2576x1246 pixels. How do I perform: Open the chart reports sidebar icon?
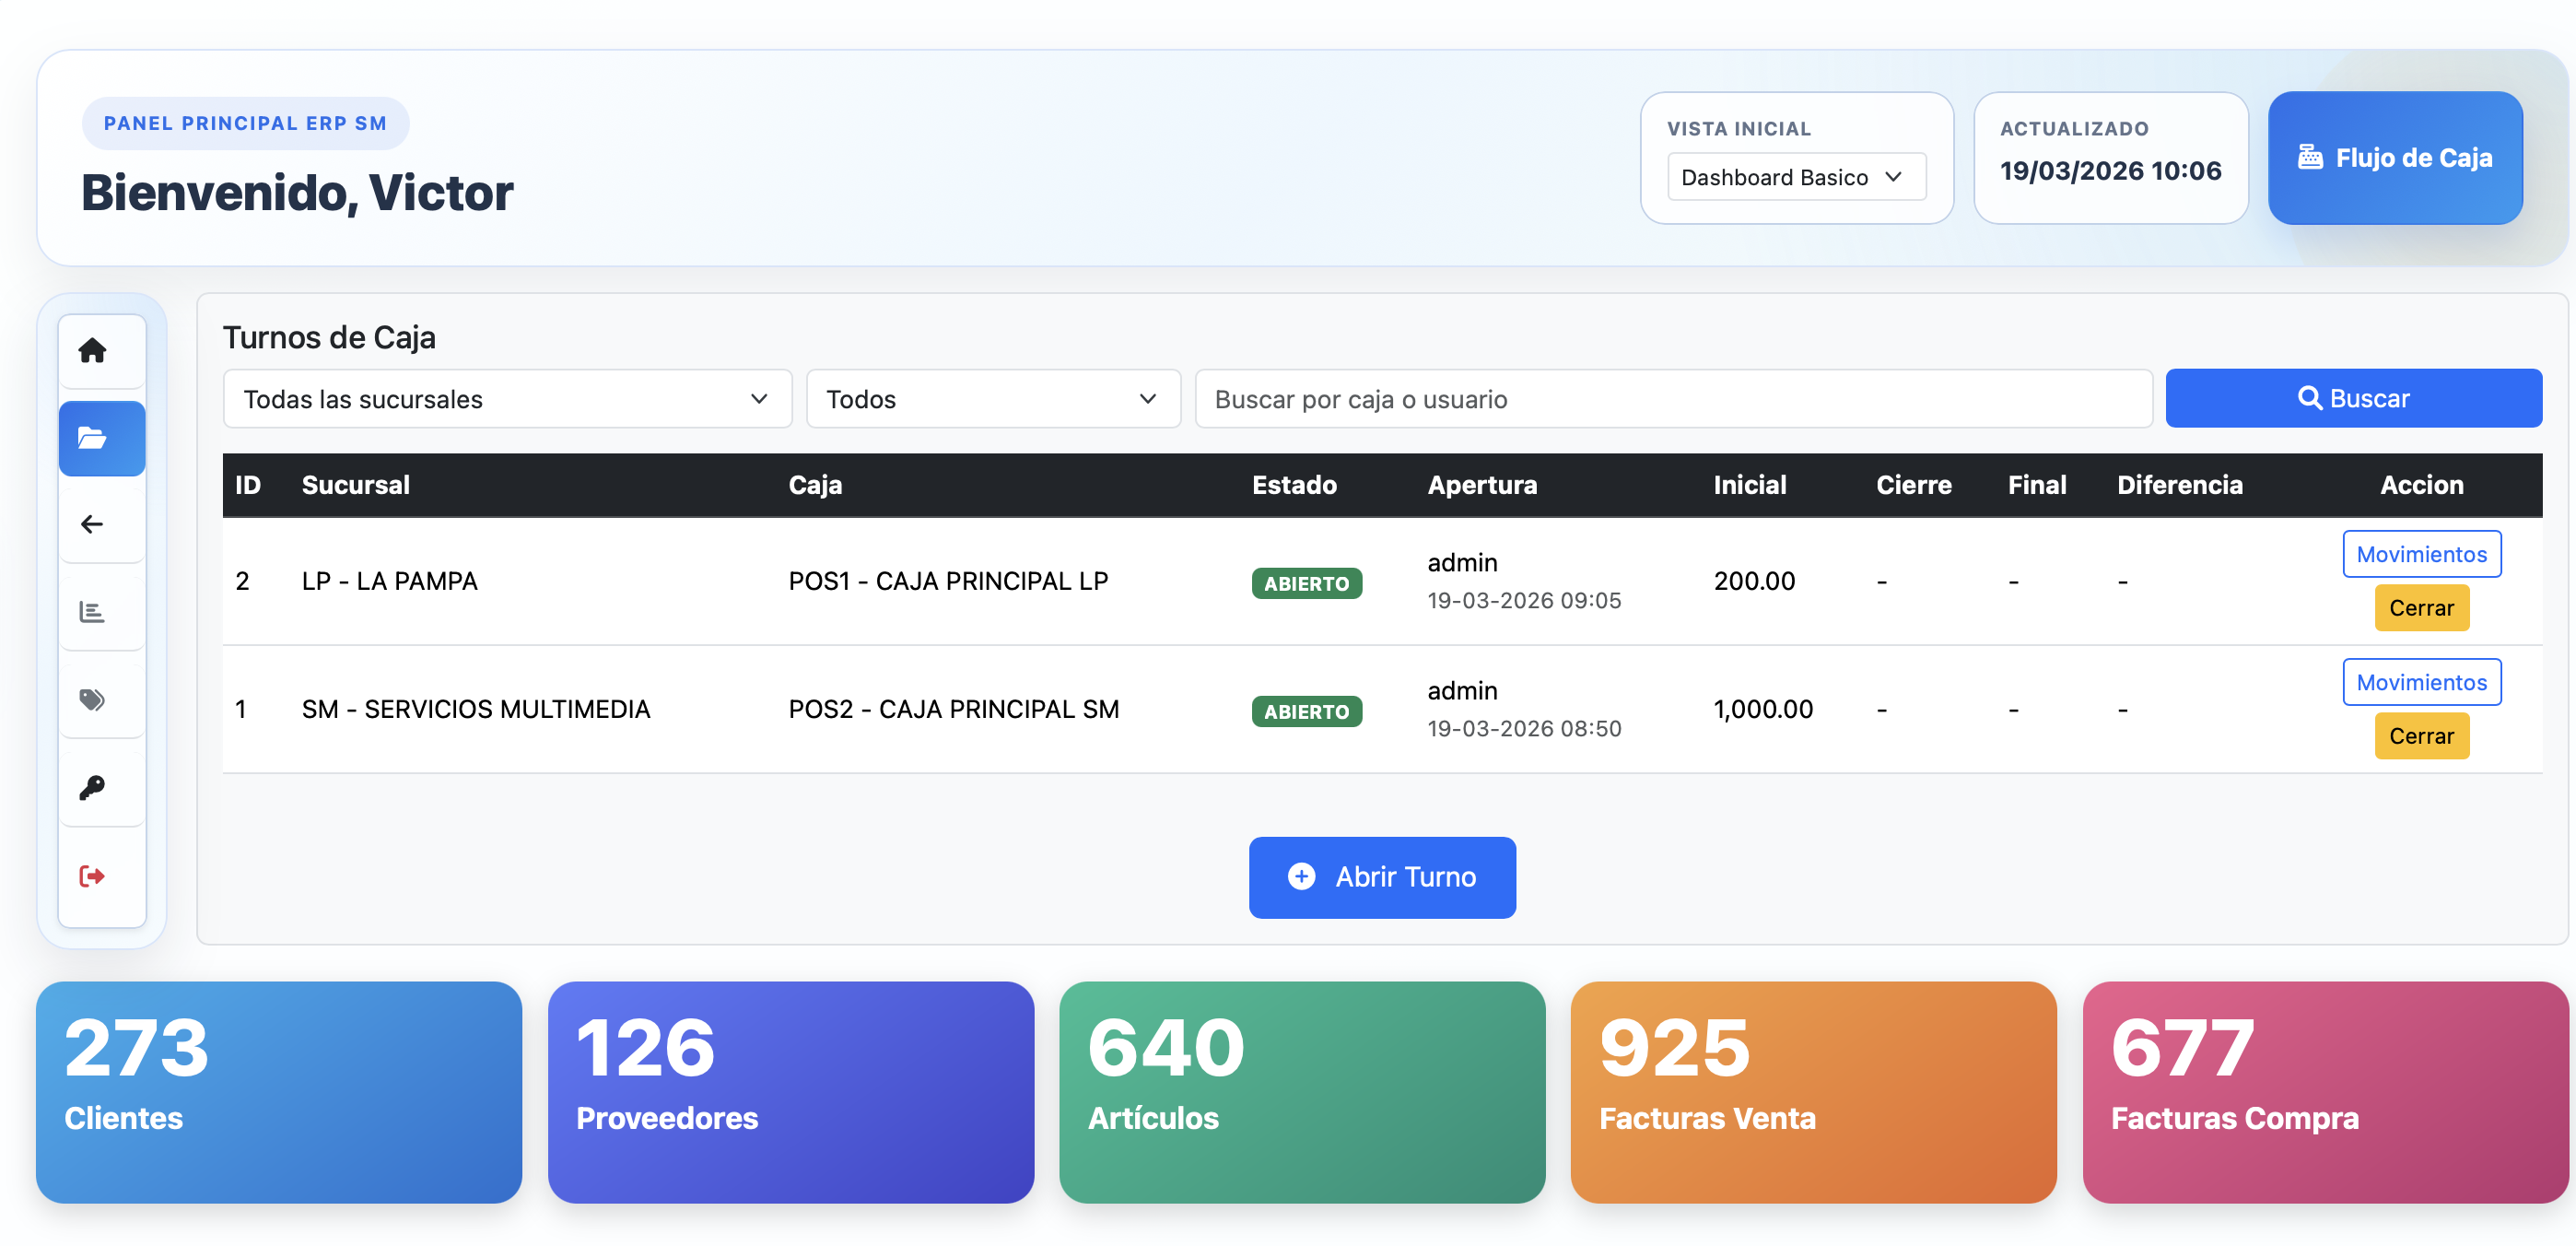click(x=92, y=611)
